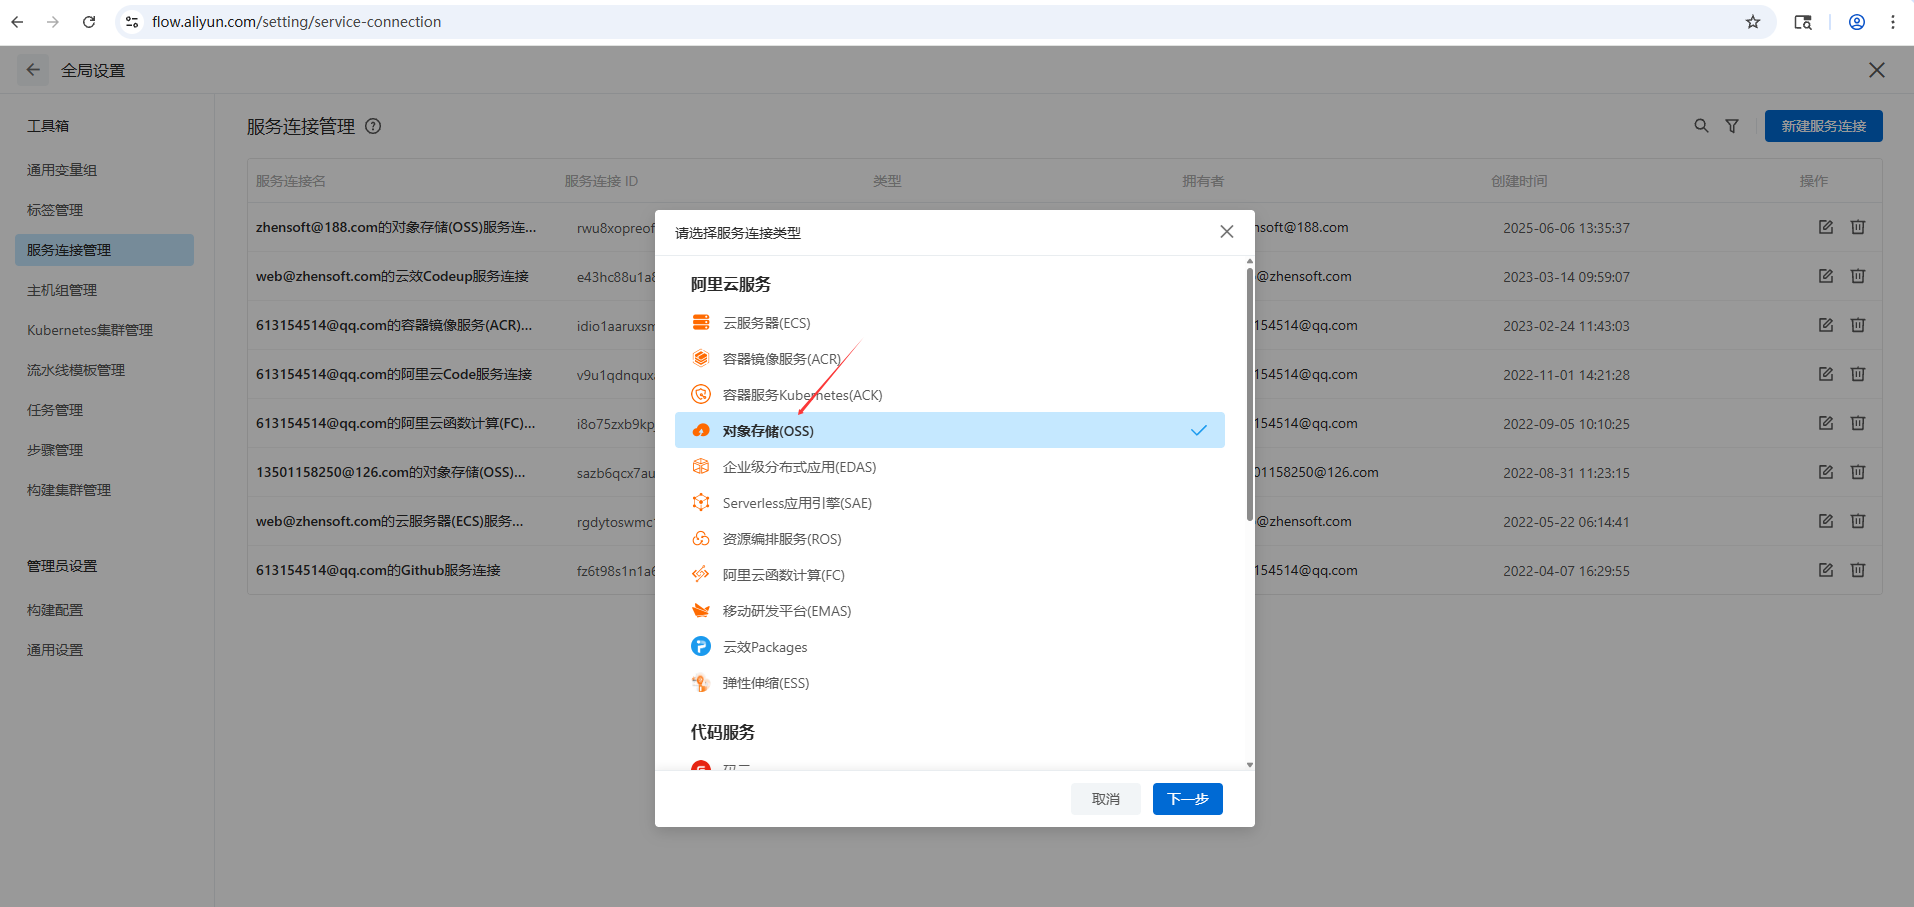Click the 服务连接名 column header
The image size is (1914, 907).
pos(291,181)
